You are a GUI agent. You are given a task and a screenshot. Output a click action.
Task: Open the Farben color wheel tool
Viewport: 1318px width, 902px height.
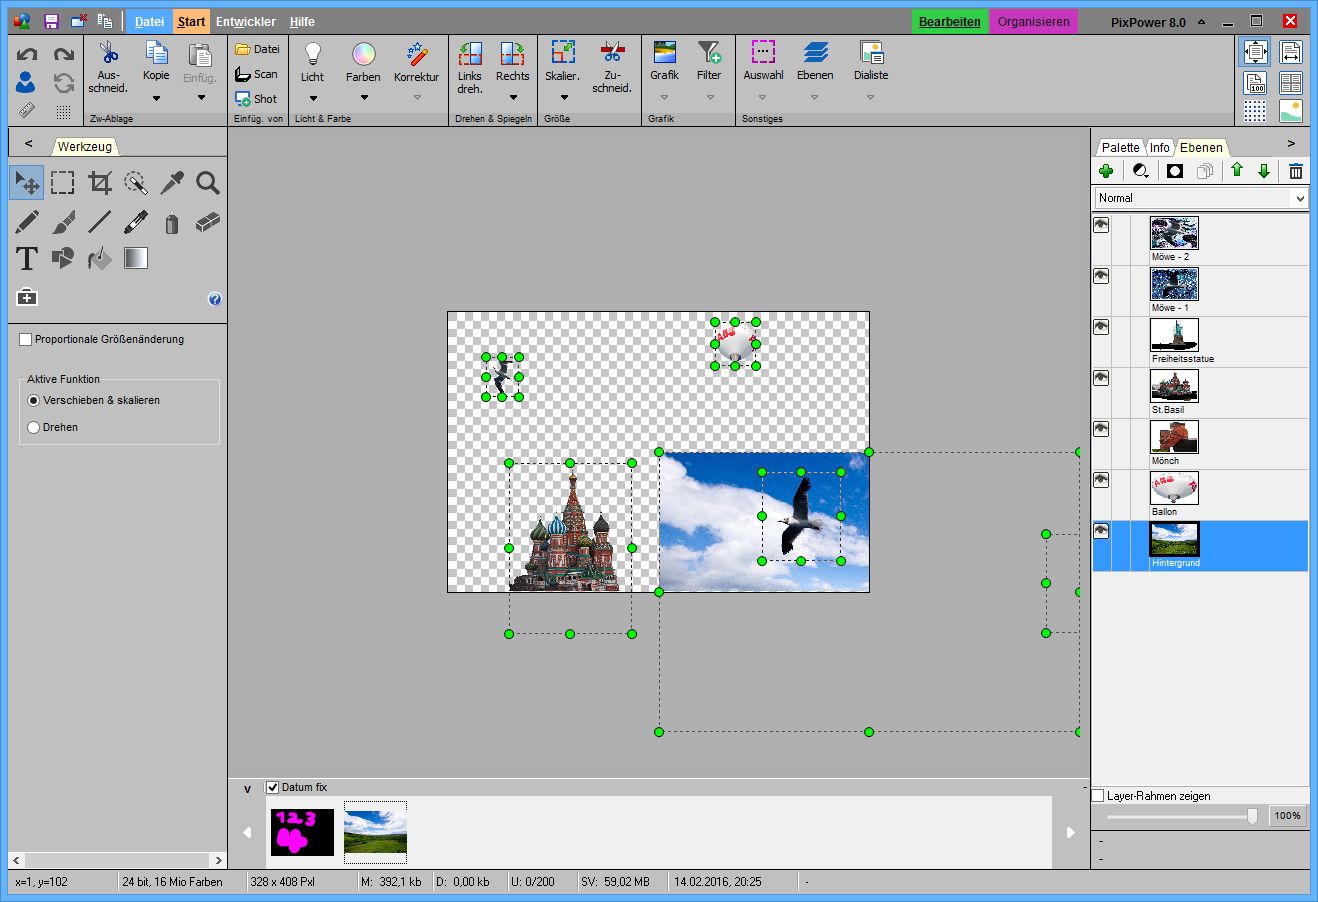pyautogui.click(x=363, y=53)
